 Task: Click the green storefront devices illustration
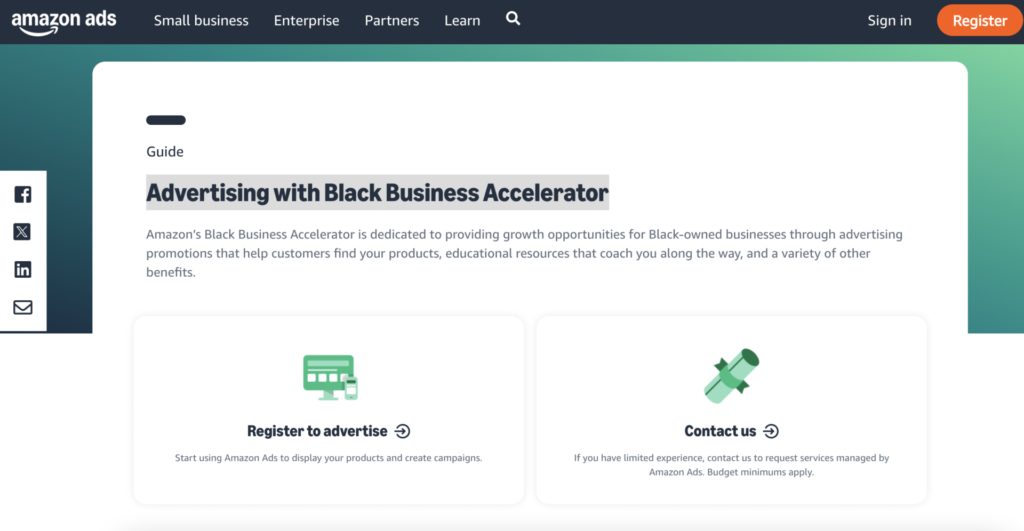click(x=329, y=377)
